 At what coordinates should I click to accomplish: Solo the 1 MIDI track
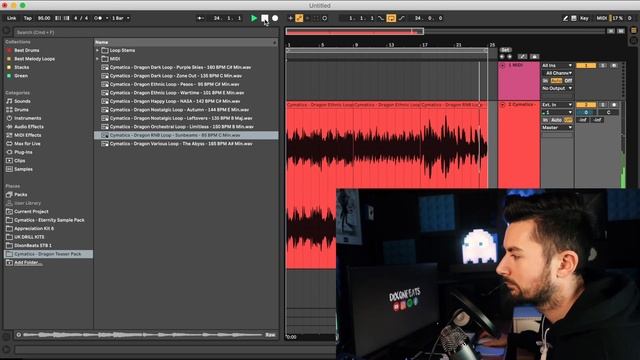click(x=603, y=65)
